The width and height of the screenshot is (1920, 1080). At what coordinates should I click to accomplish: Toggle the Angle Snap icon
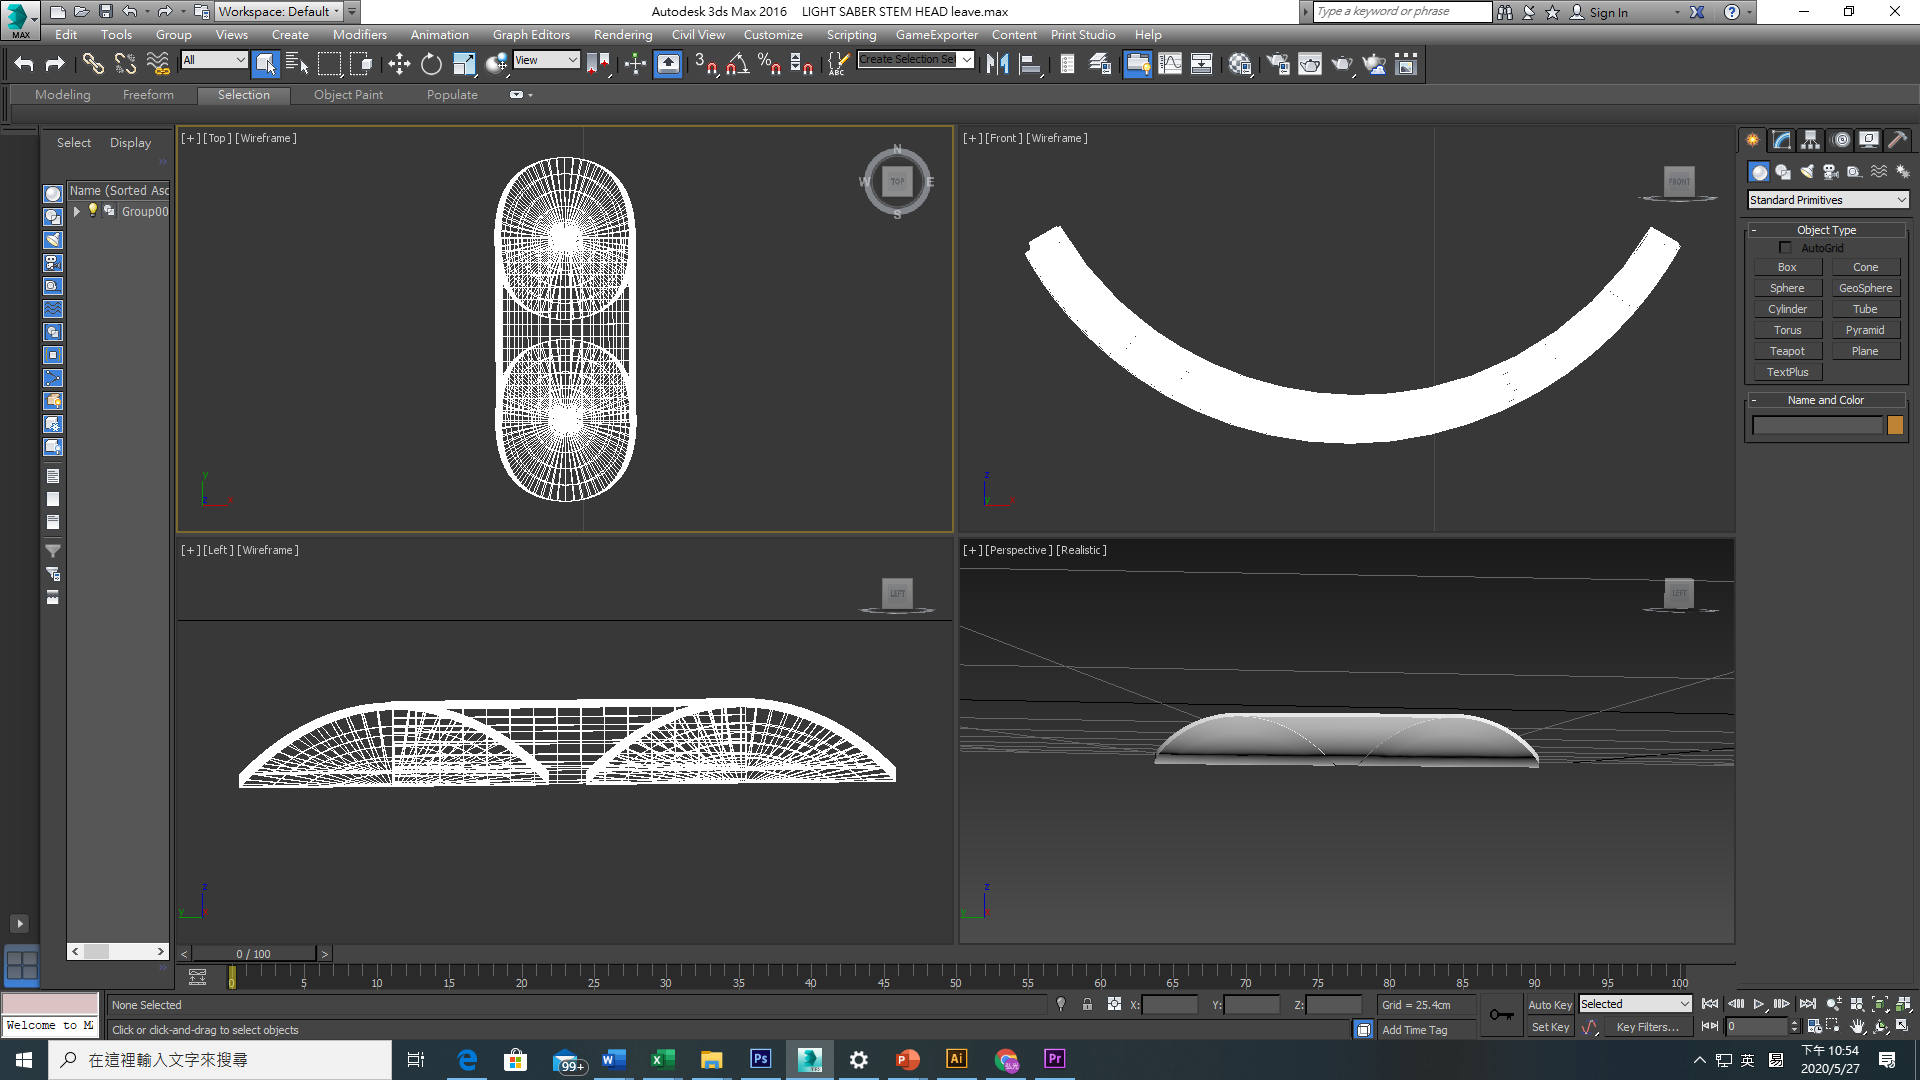pyautogui.click(x=738, y=64)
